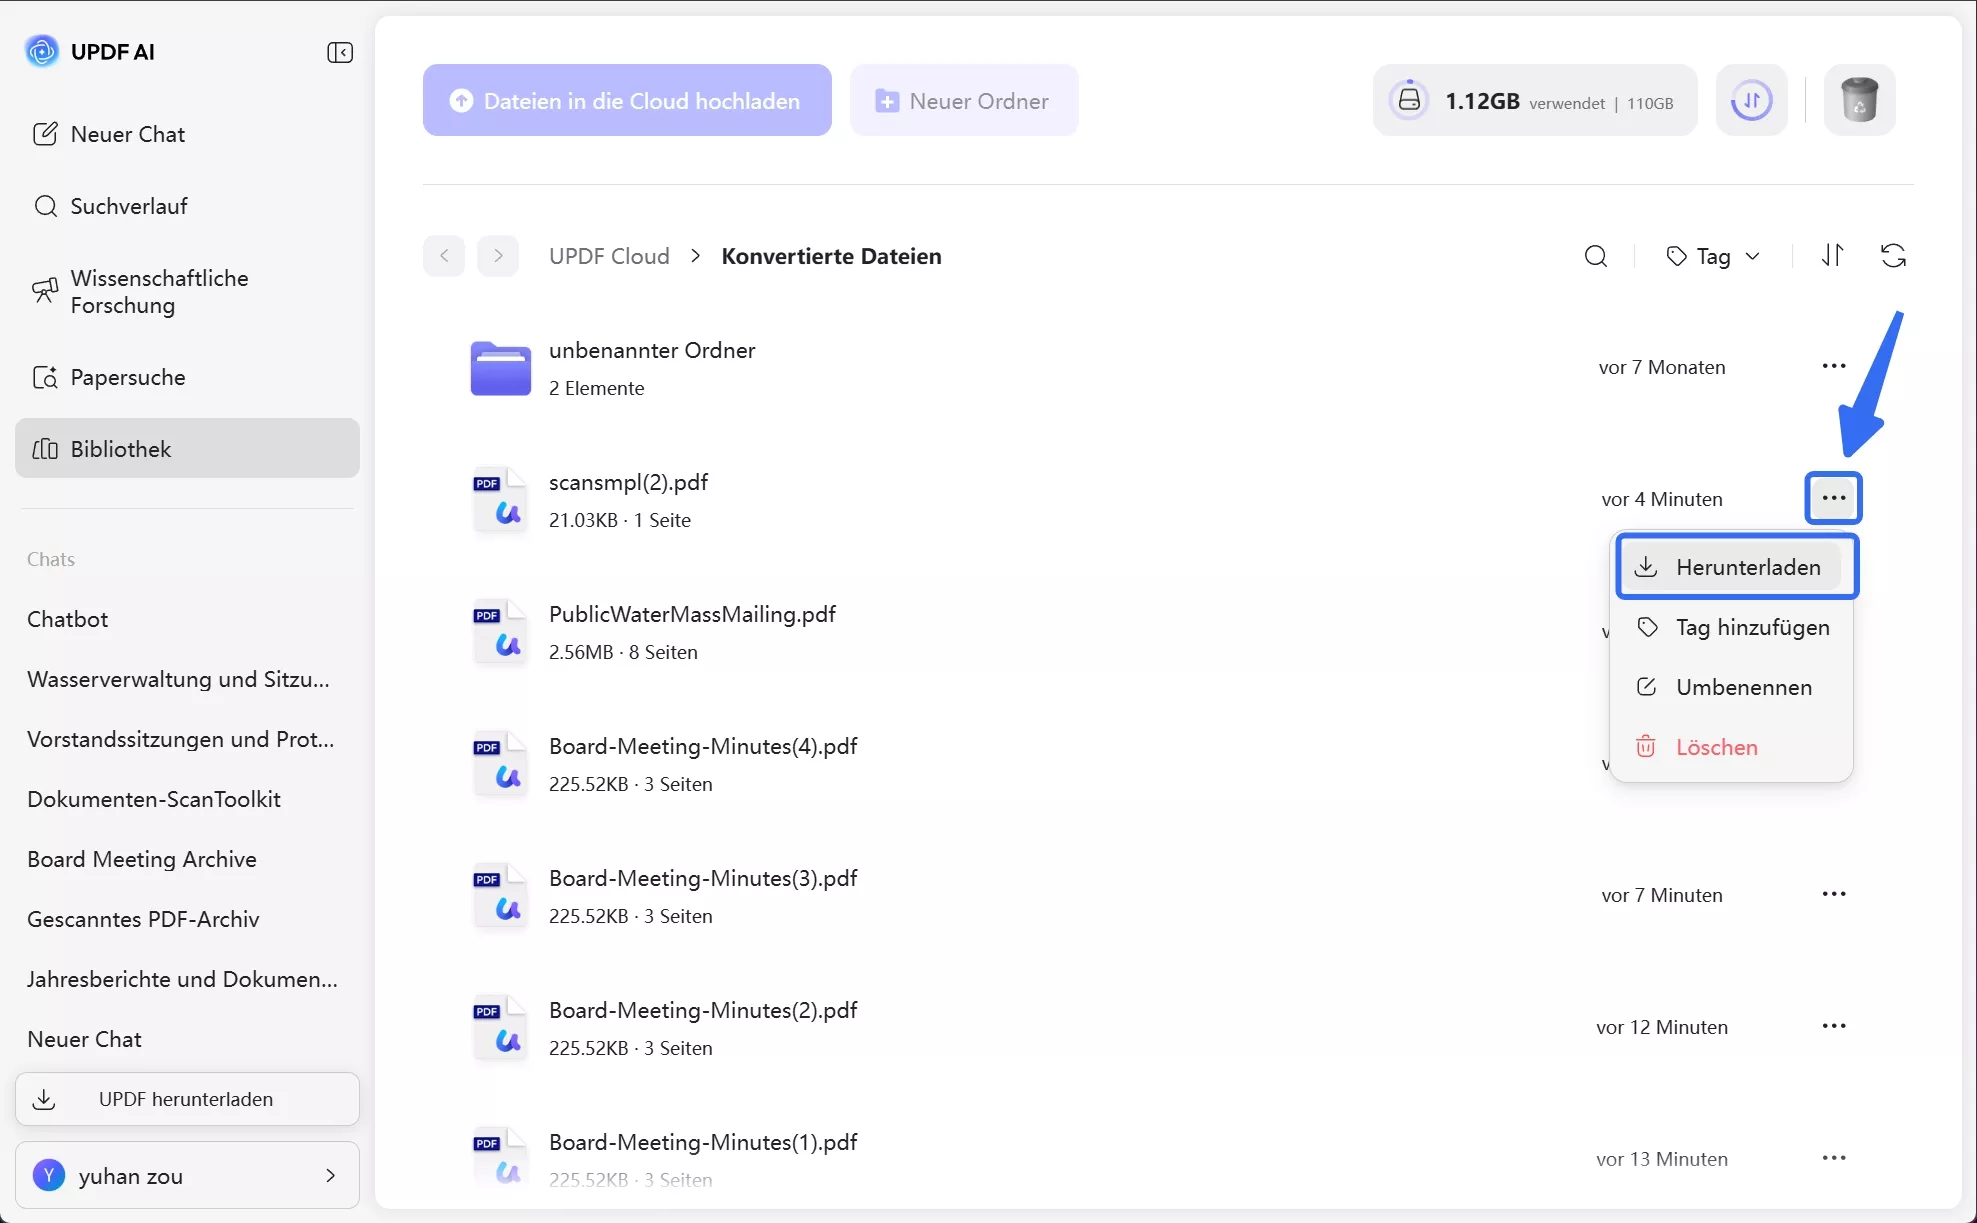Collapse the sidebar panel icon
Image resolution: width=1977 pixels, height=1223 pixels.
pyautogui.click(x=340, y=52)
